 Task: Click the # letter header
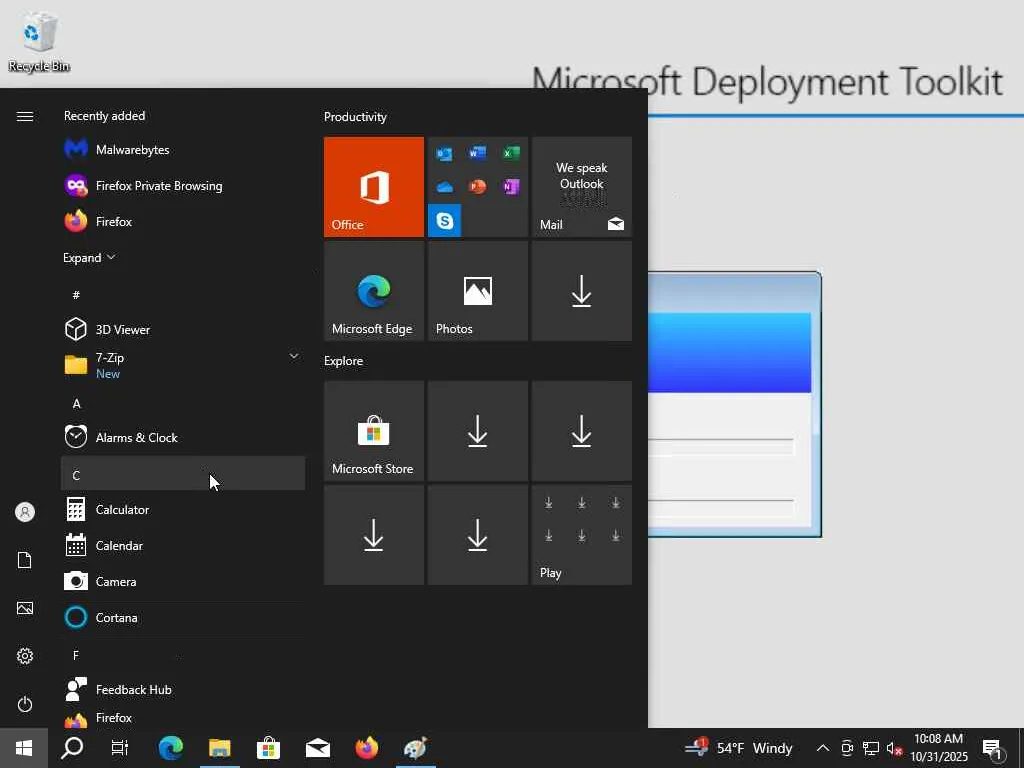[183, 295]
